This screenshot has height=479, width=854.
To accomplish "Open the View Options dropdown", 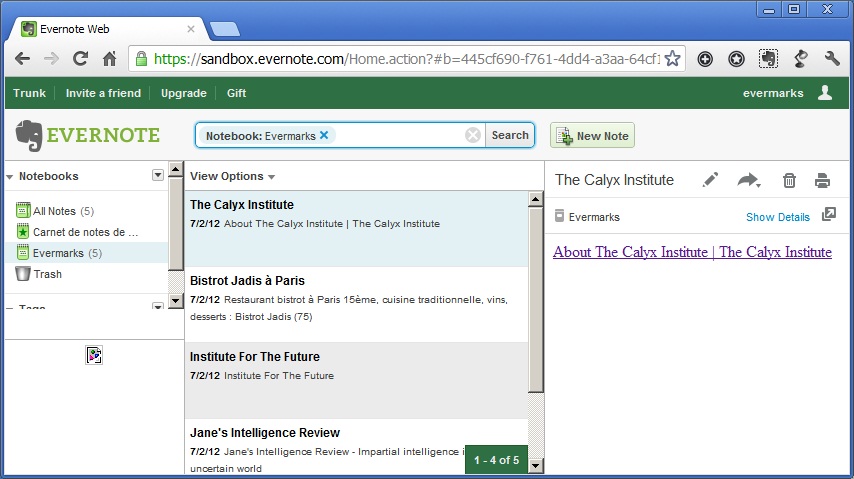I will [x=233, y=176].
